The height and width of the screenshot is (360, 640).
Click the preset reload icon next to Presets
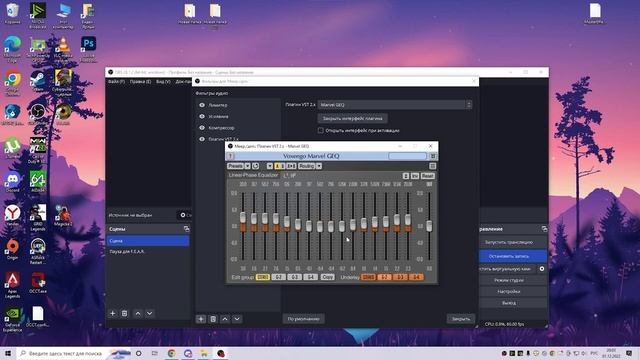pyautogui.click(x=256, y=166)
